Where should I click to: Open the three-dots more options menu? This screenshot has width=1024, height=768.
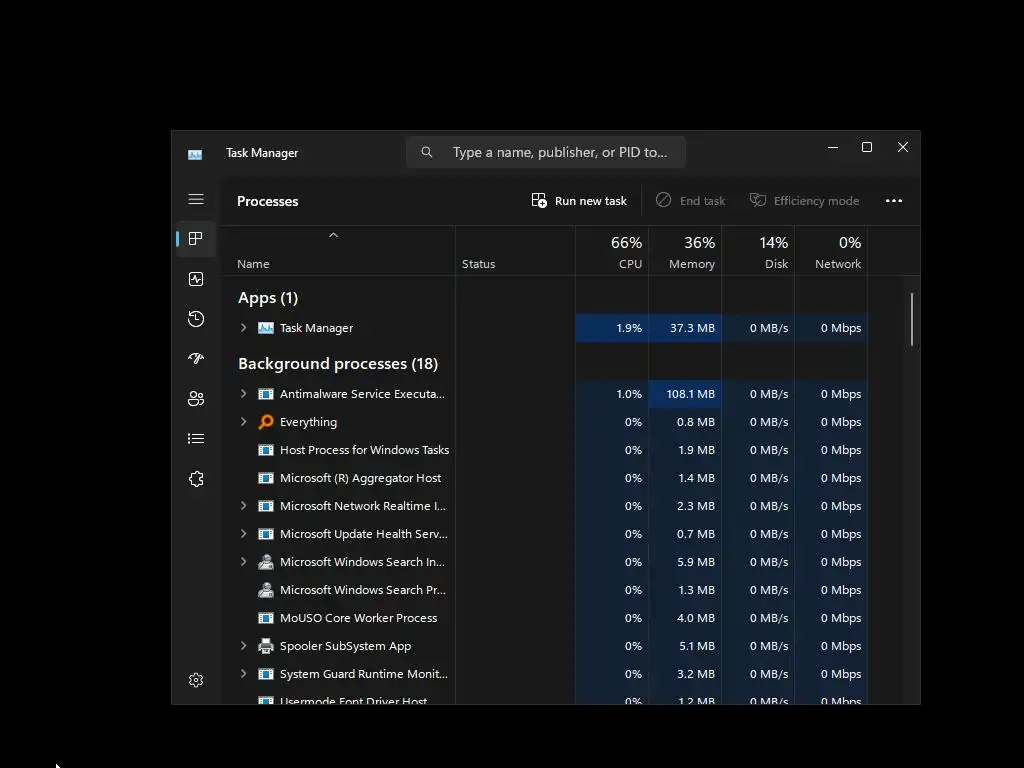(893, 200)
